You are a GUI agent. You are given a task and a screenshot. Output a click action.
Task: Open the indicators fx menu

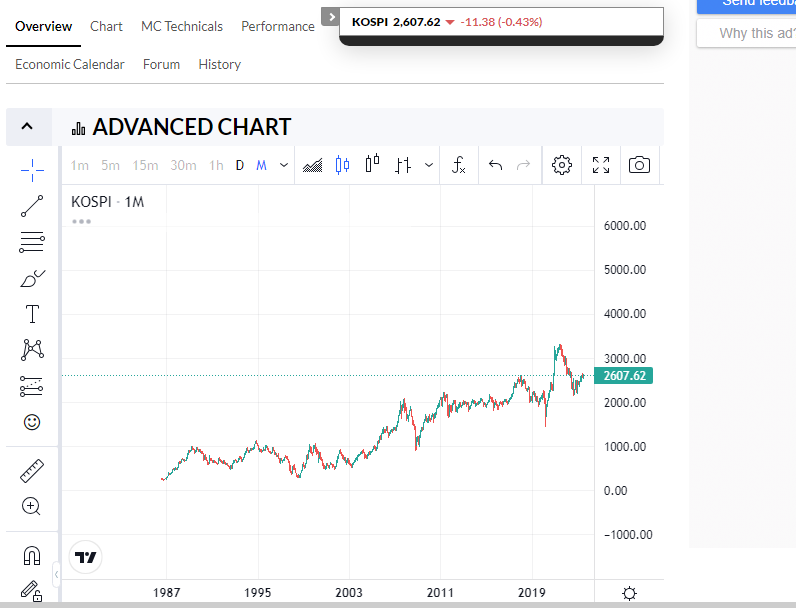(x=458, y=165)
